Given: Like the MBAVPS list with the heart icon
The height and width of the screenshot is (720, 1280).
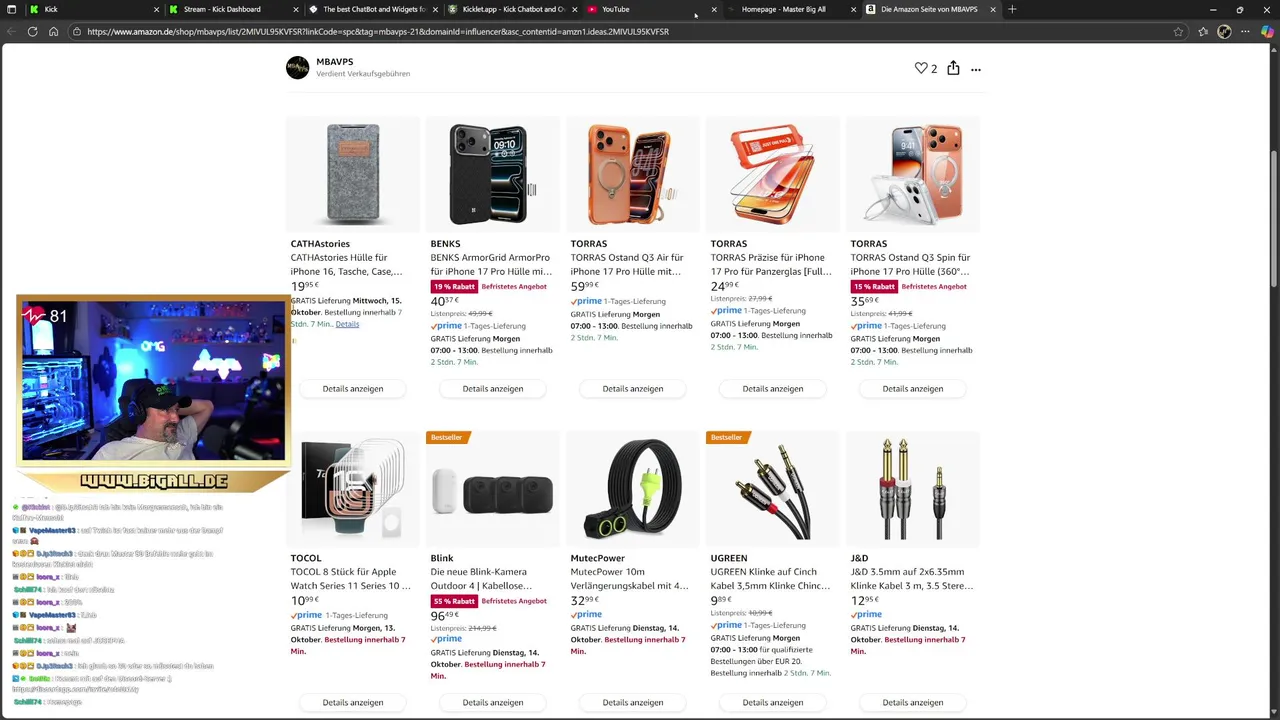Looking at the screenshot, I should point(921,68).
